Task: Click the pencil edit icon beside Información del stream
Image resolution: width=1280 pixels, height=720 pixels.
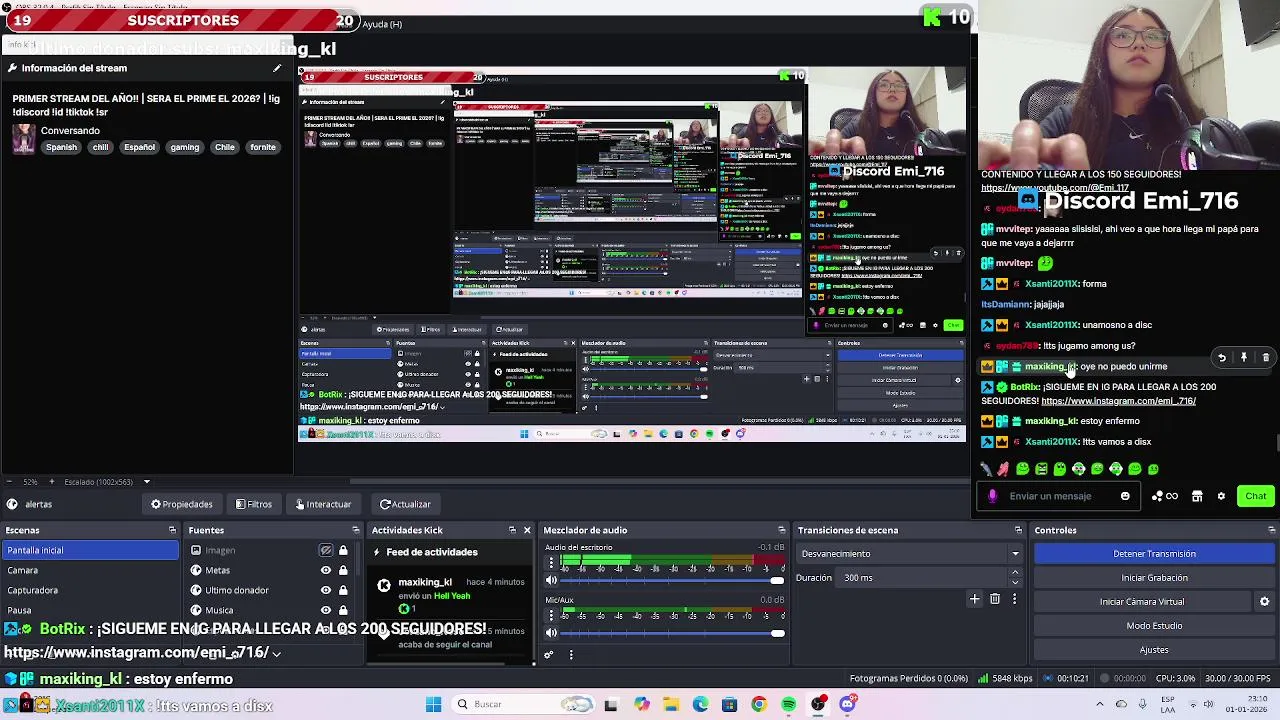Action: coord(277,68)
